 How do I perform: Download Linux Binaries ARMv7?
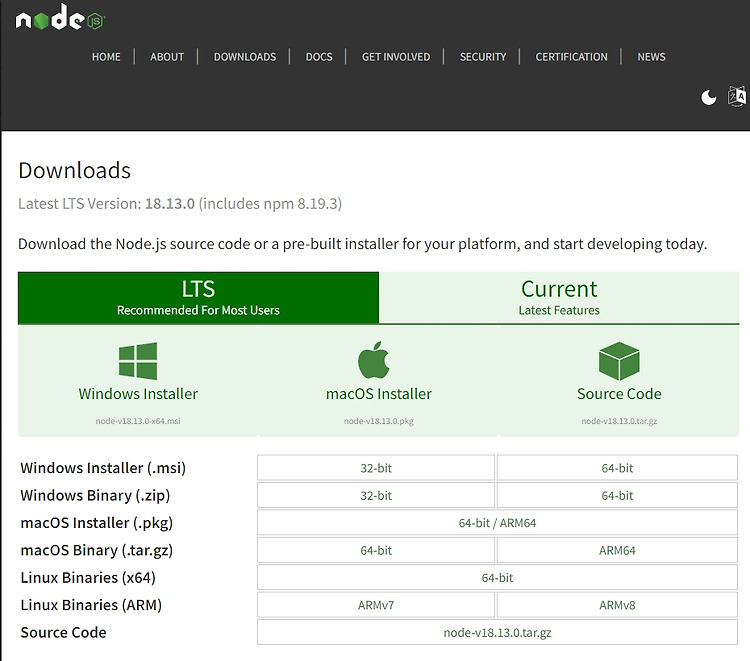tap(376, 605)
